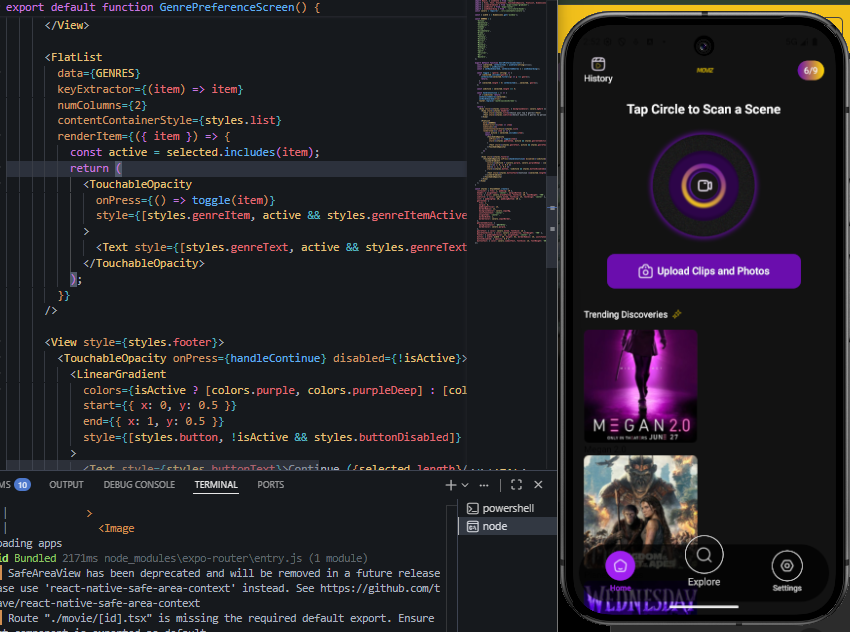Select powershell from the terminal list
Image resolution: width=850 pixels, height=632 pixels.
click(501, 507)
